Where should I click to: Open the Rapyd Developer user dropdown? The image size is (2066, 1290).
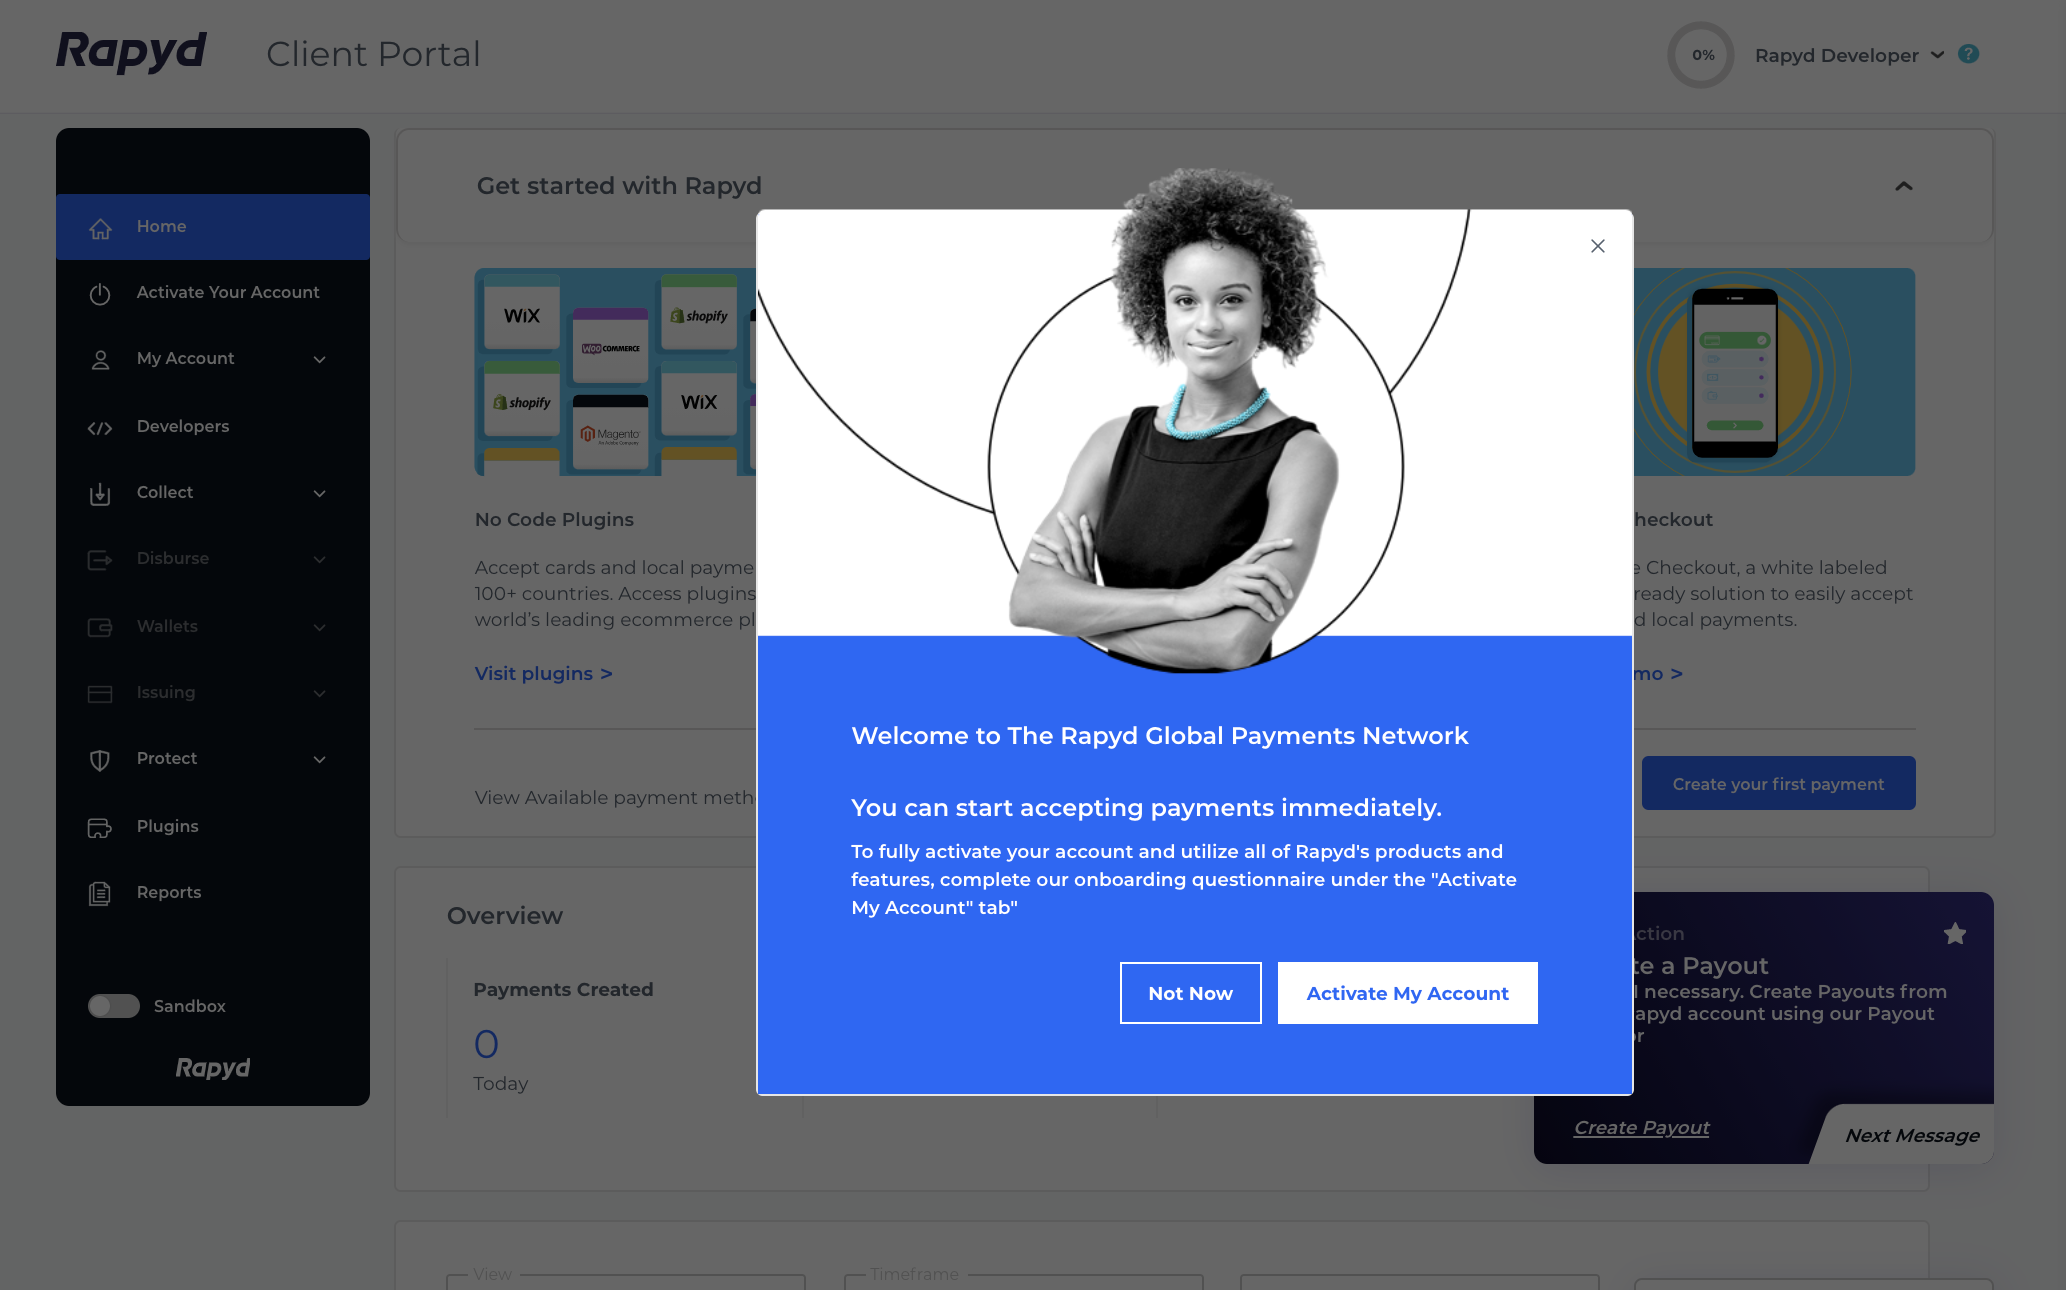[1849, 56]
